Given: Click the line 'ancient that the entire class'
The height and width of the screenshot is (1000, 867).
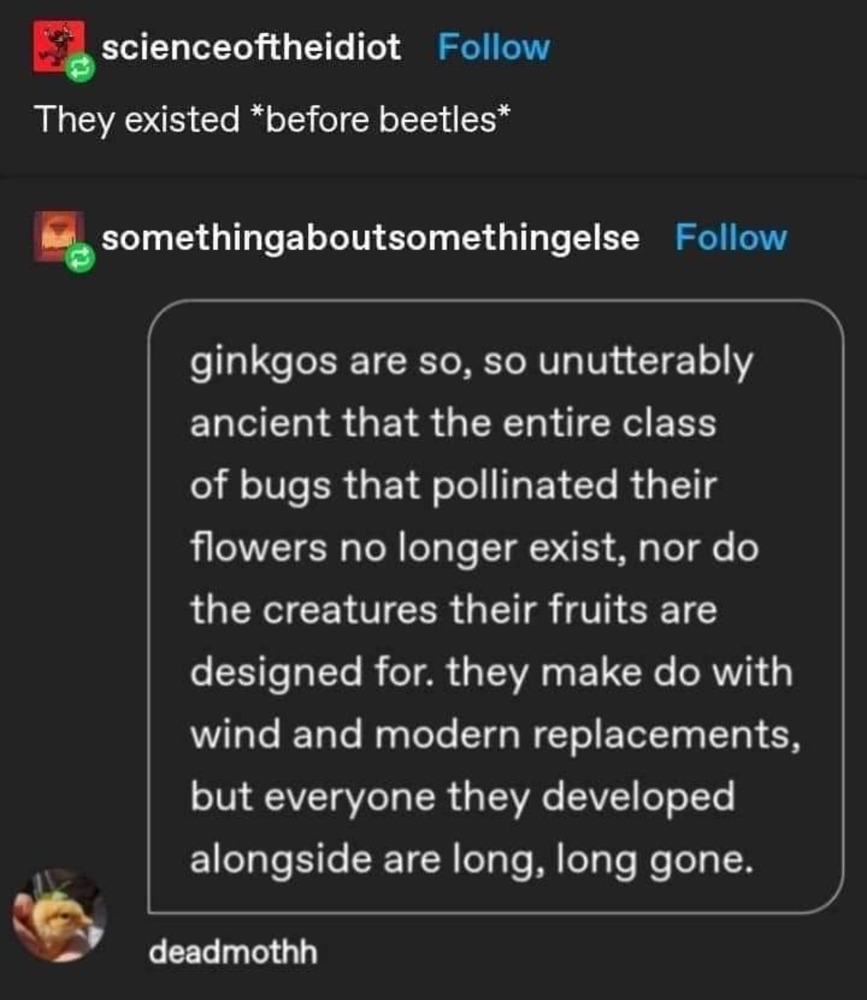Looking at the screenshot, I should [x=453, y=423].
